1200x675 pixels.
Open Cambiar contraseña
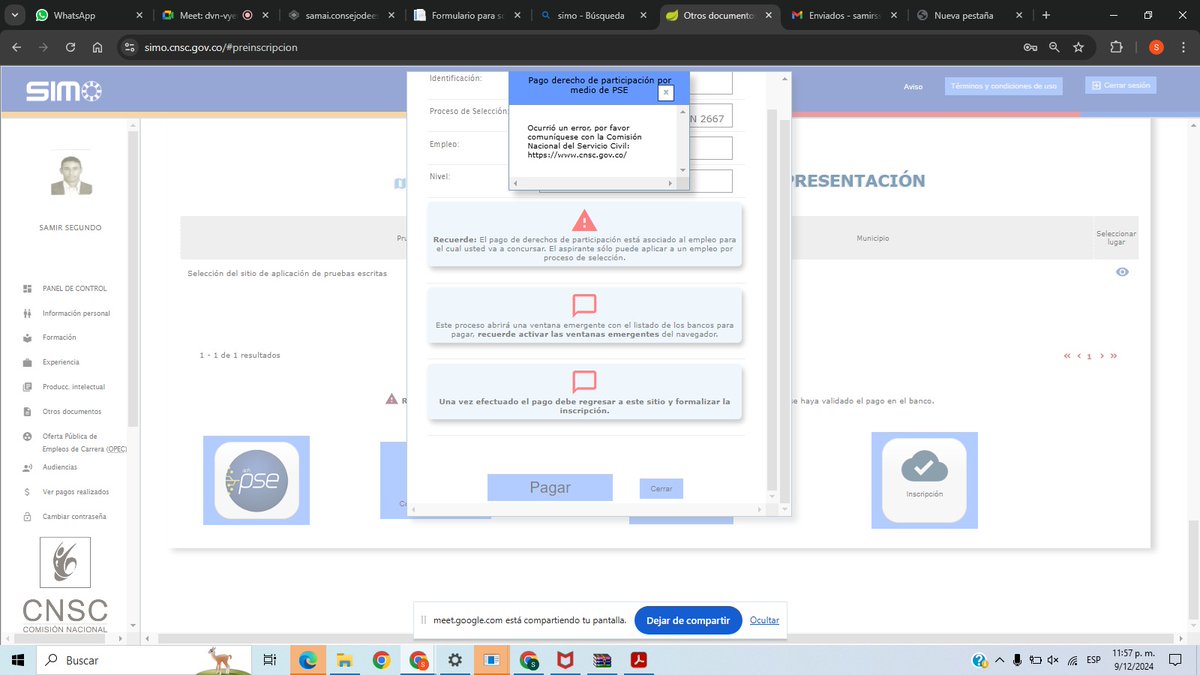74,516
